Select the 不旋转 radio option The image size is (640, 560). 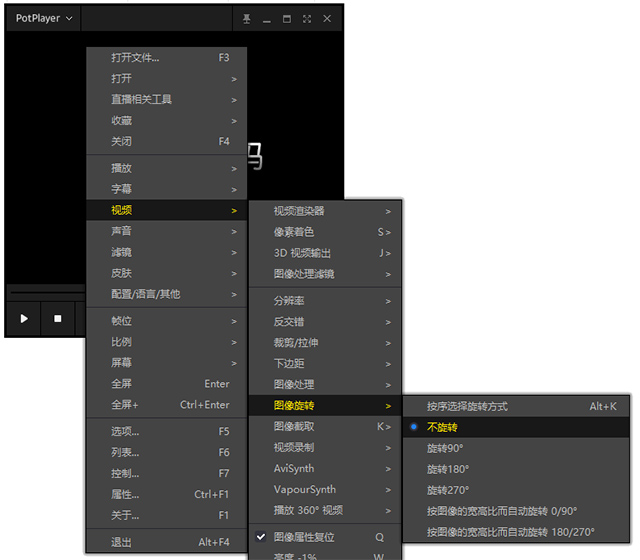[516, 427]
